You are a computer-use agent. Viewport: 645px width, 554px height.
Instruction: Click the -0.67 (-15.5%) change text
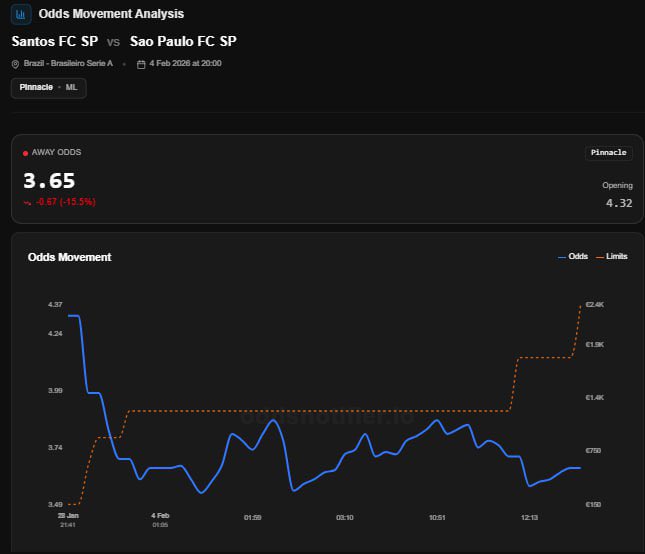tap(66, 202)
